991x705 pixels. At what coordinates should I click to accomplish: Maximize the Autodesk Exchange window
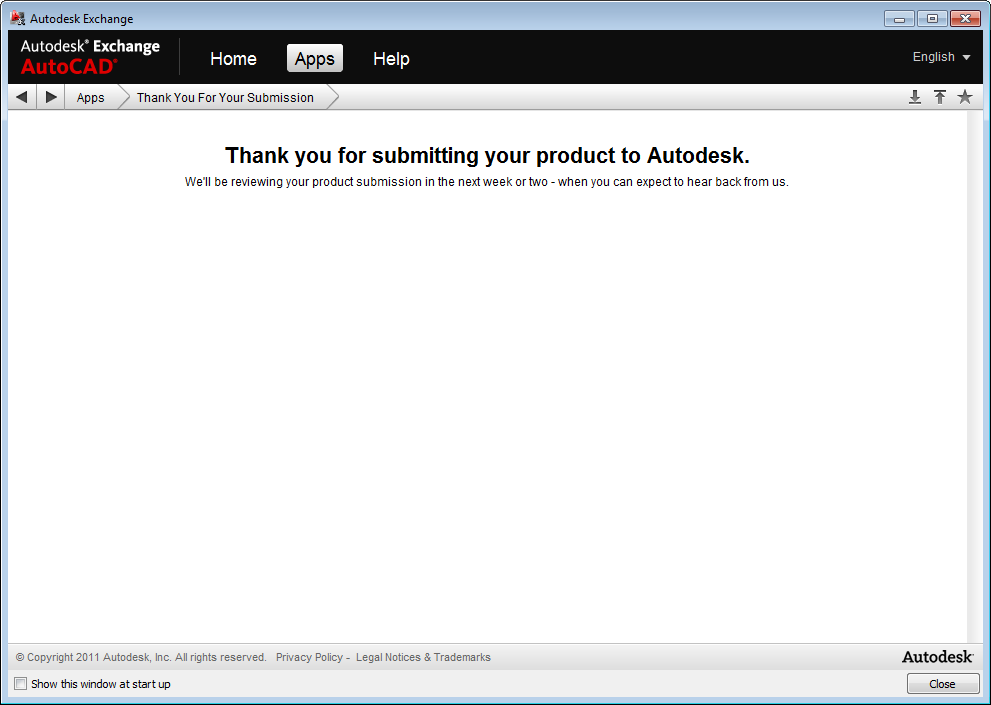932,18
